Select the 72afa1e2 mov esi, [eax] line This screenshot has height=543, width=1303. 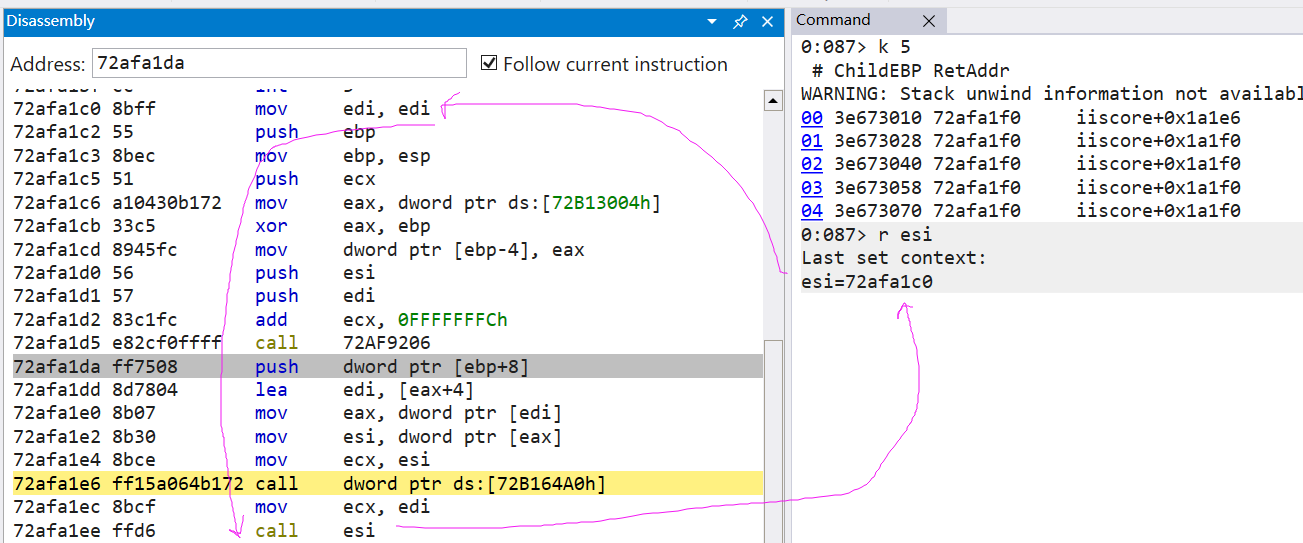point(387,437)
